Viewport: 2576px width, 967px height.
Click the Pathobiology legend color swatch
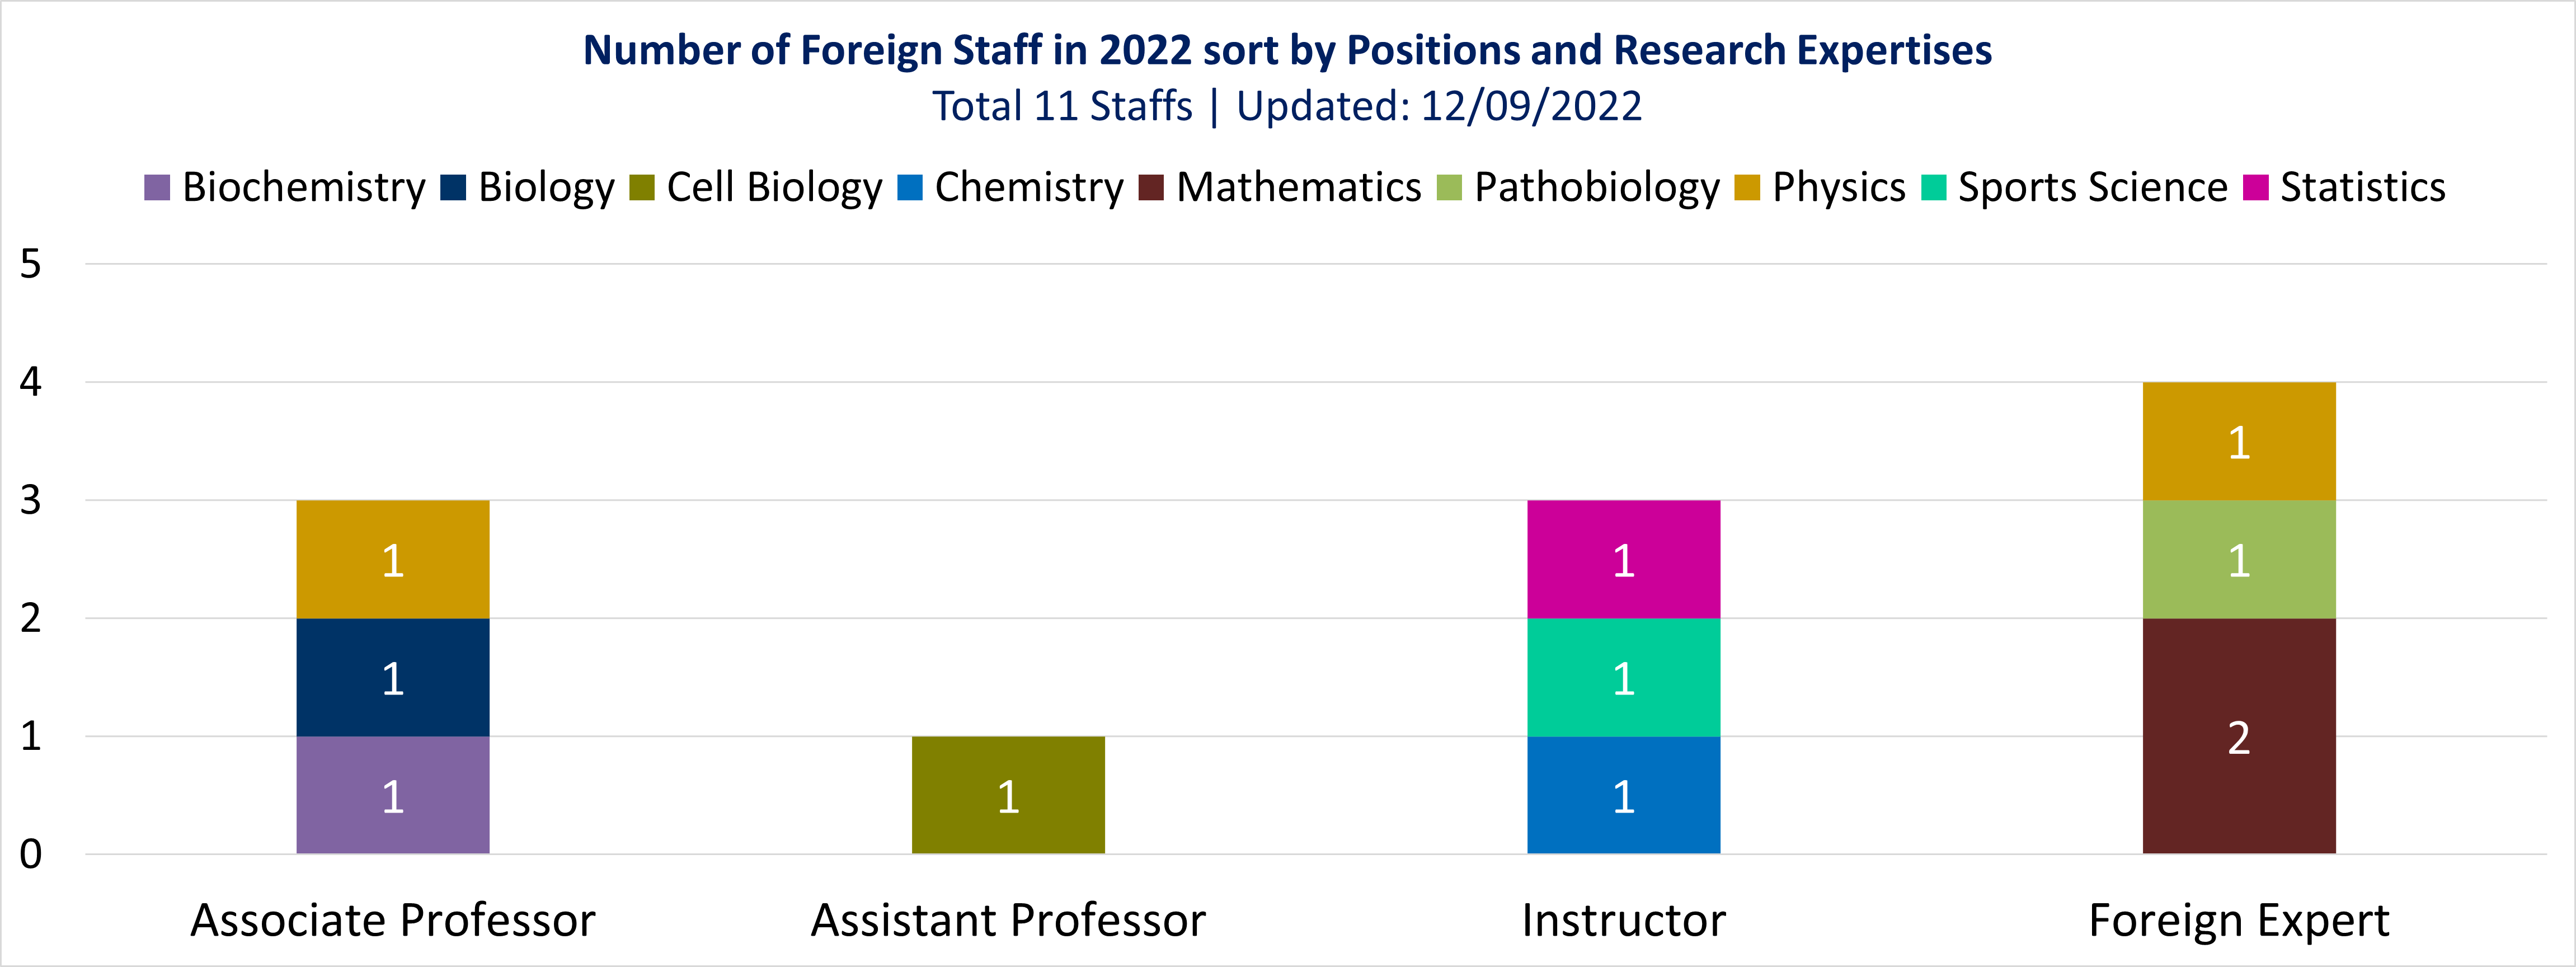coord(1449,188)
